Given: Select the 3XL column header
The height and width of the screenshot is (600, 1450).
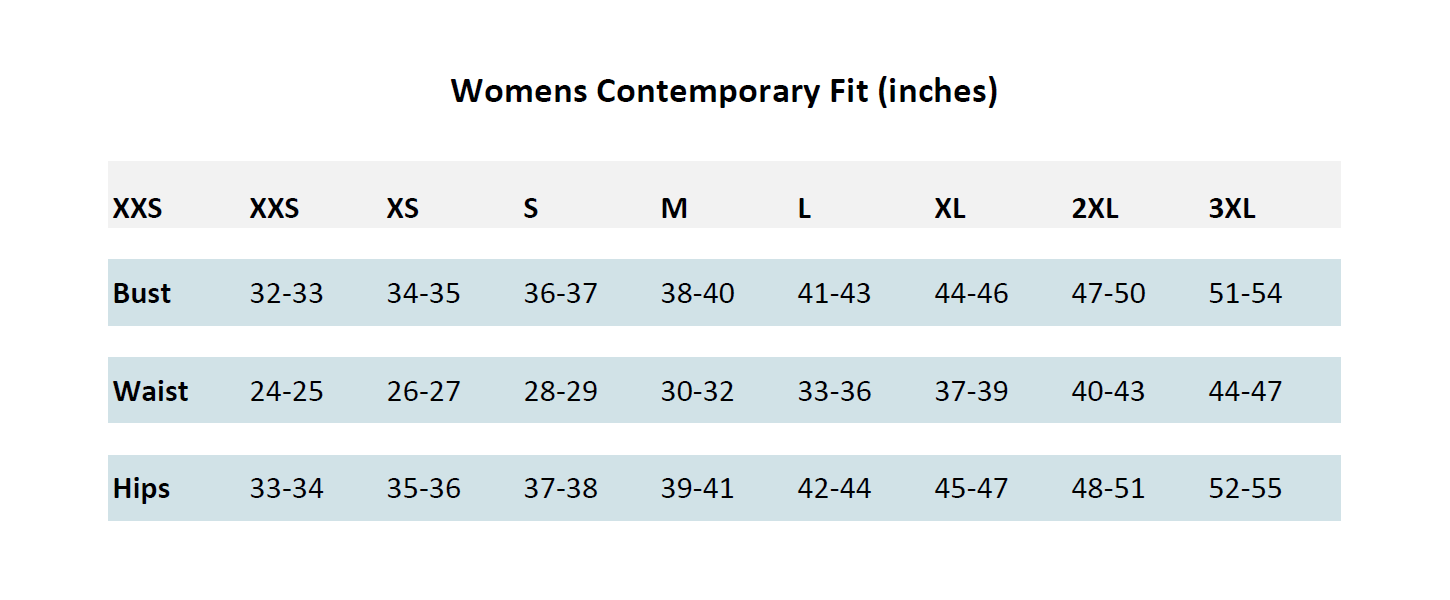Looking at the screenshot, I should pos(1232,209).
